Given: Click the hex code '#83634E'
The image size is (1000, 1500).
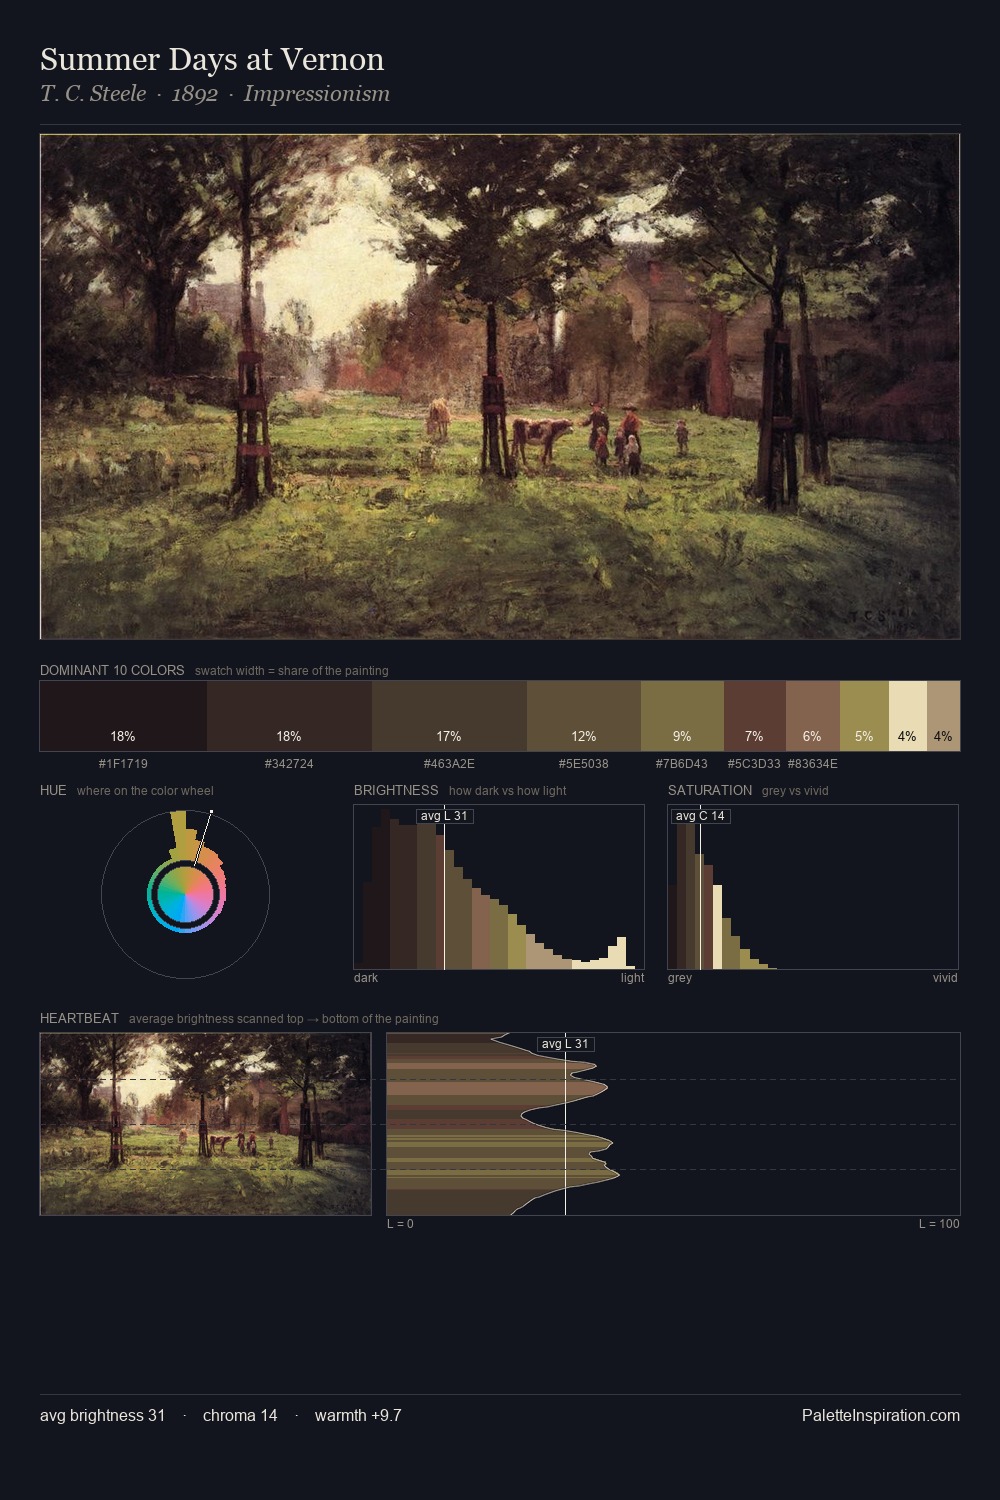Looking at the screenshot, I should [x=813, y=764].
